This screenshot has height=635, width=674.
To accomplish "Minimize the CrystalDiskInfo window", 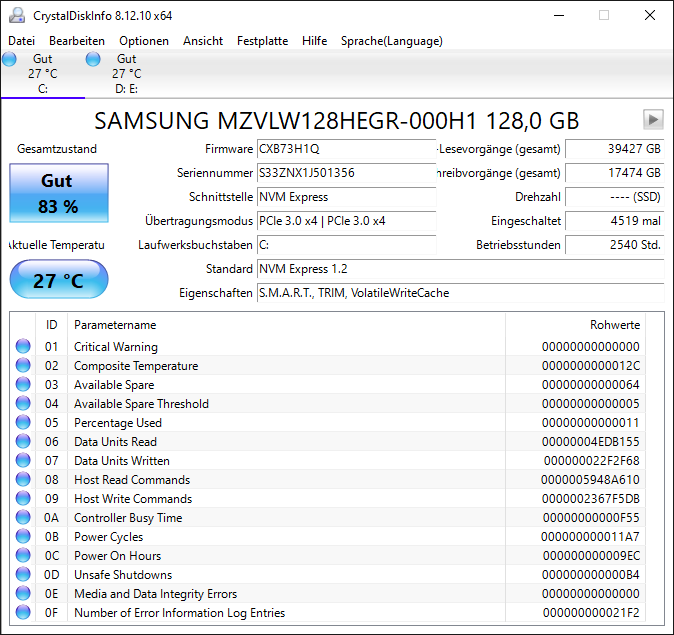I will [559, 15].
